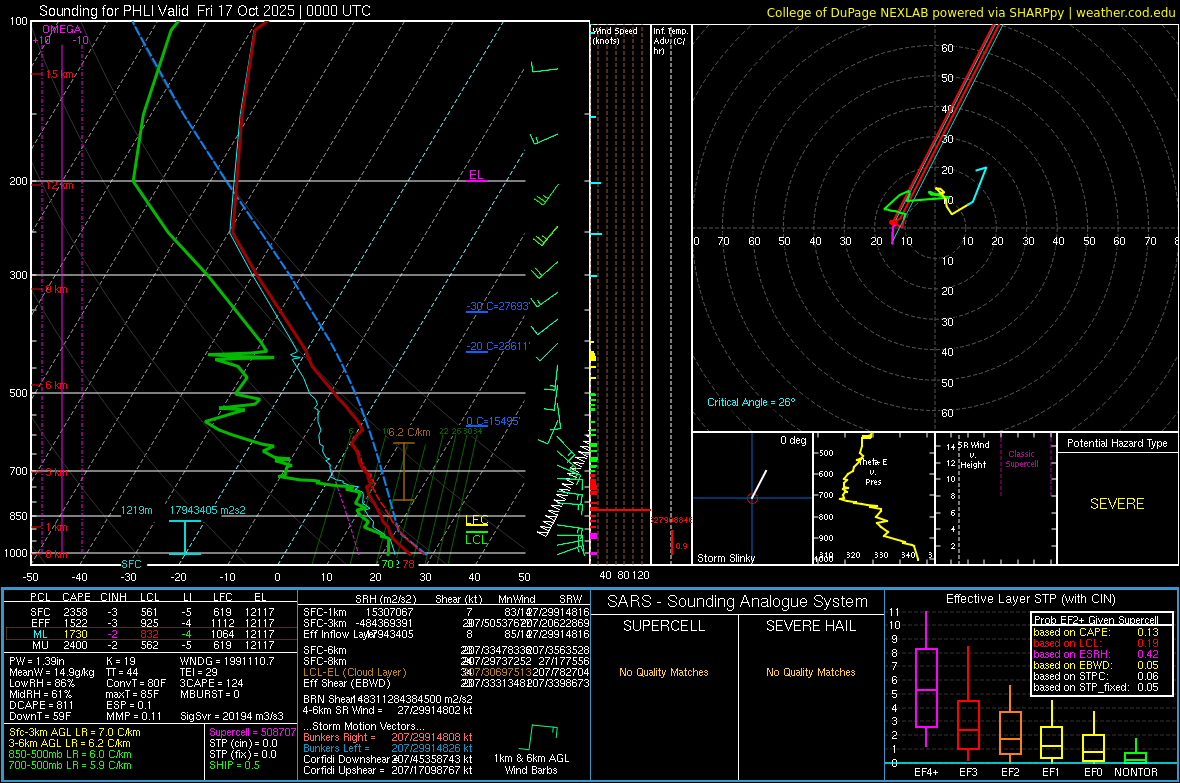Click the "based on ESRH: 0.42" probability
1180x783 pixels.
click(x=1096, y=654)
